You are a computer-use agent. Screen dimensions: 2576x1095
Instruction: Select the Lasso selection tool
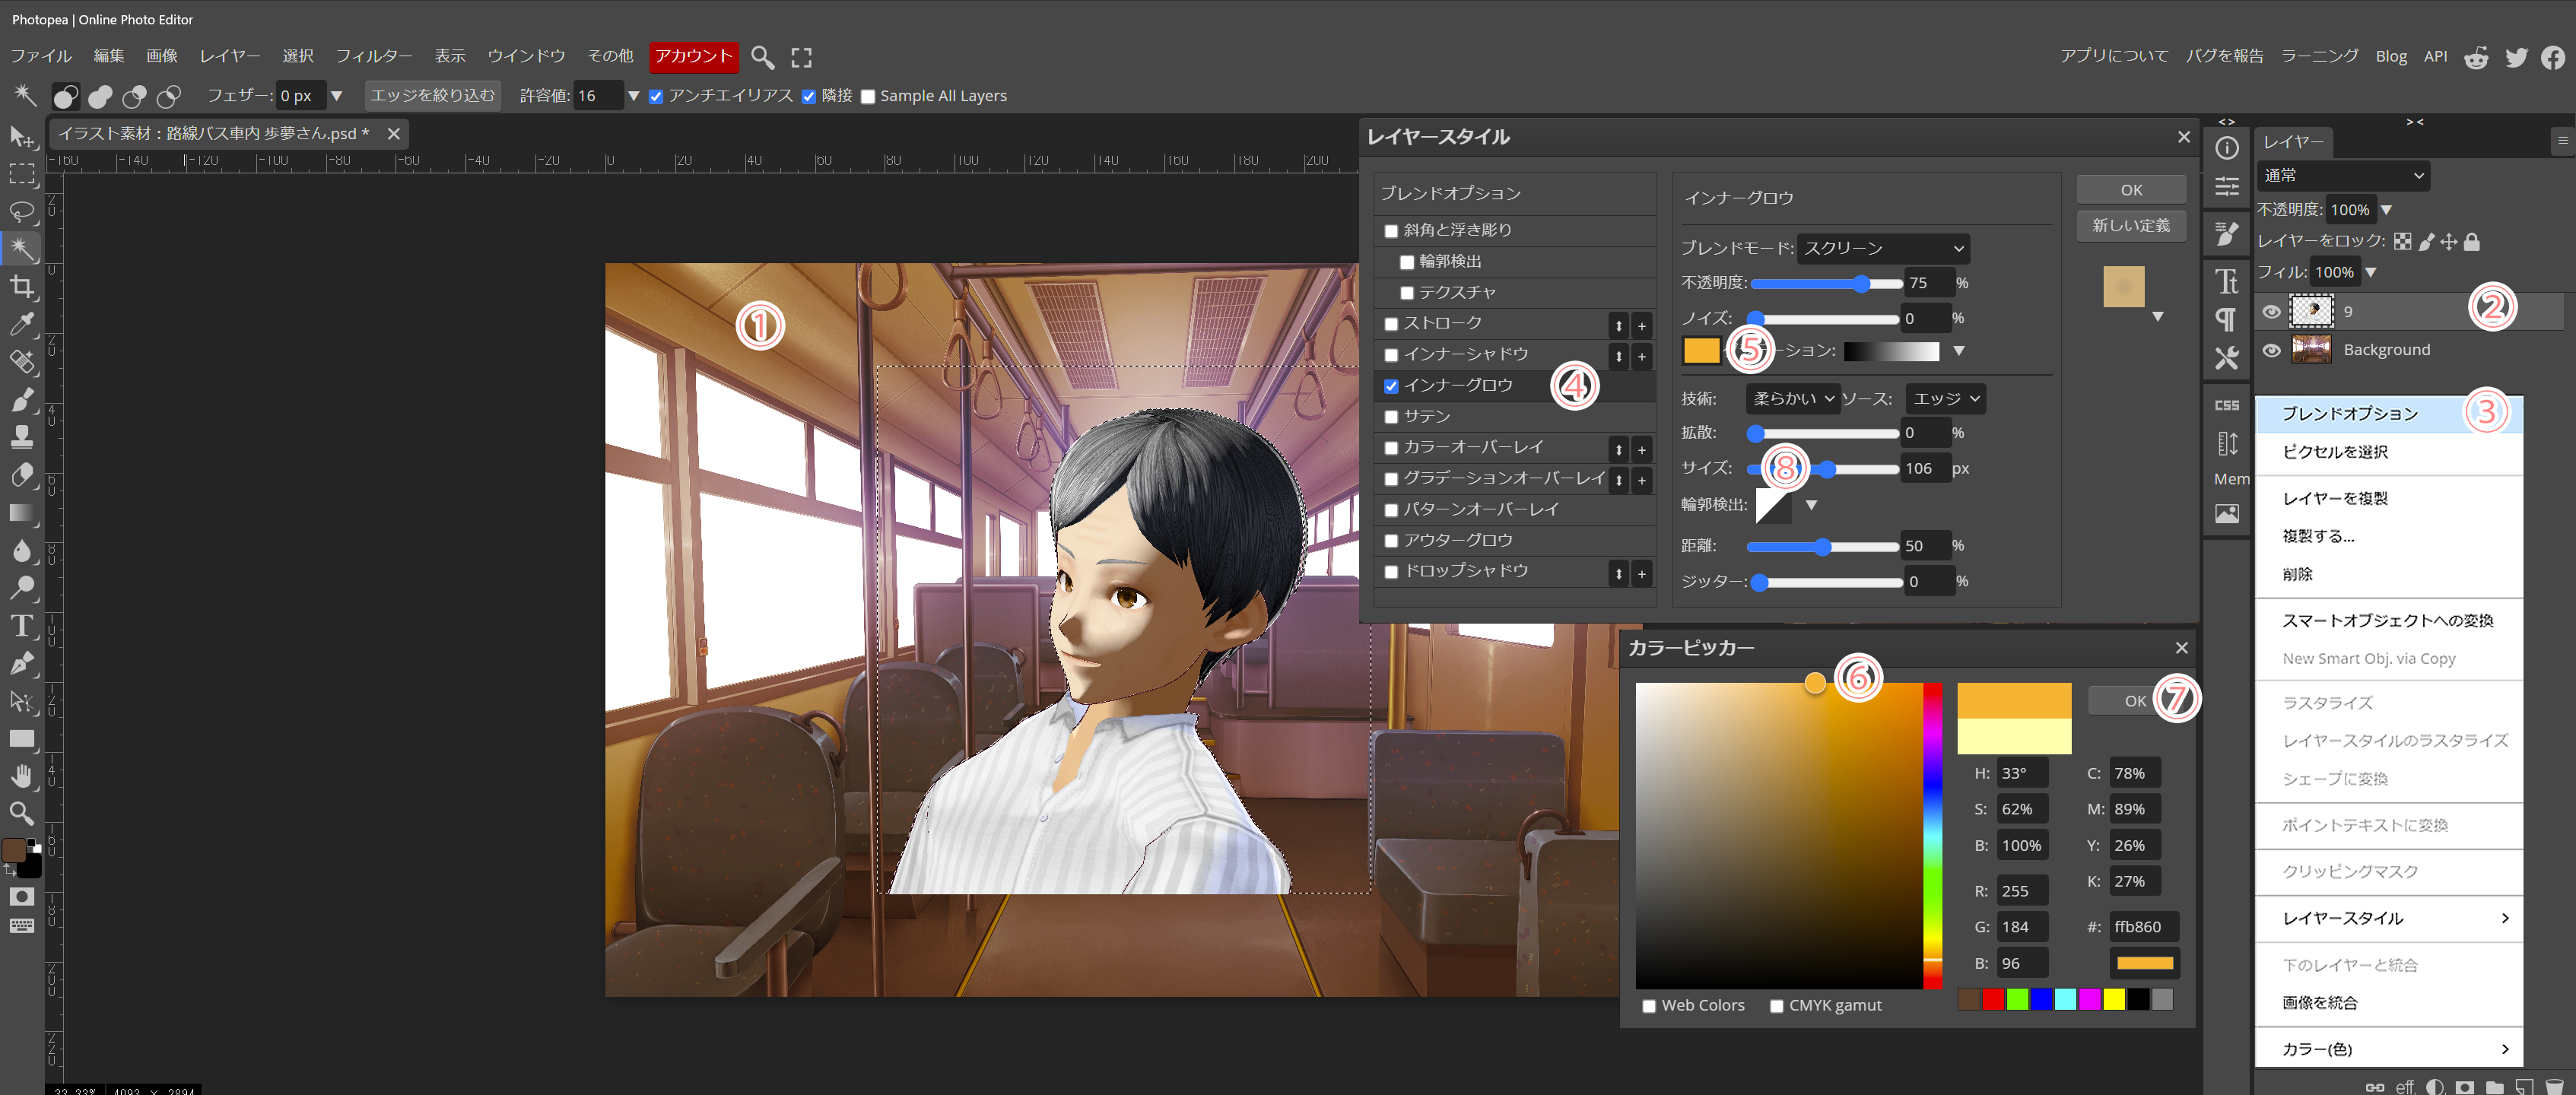click(22, 211)
